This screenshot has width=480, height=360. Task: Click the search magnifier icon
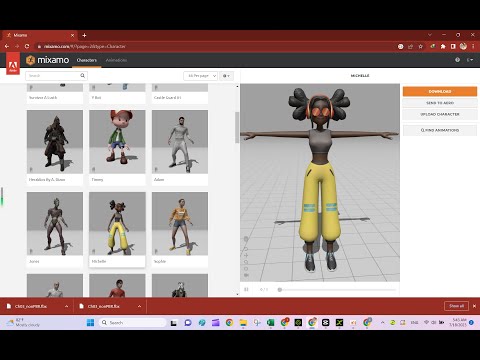pos(82,76)
